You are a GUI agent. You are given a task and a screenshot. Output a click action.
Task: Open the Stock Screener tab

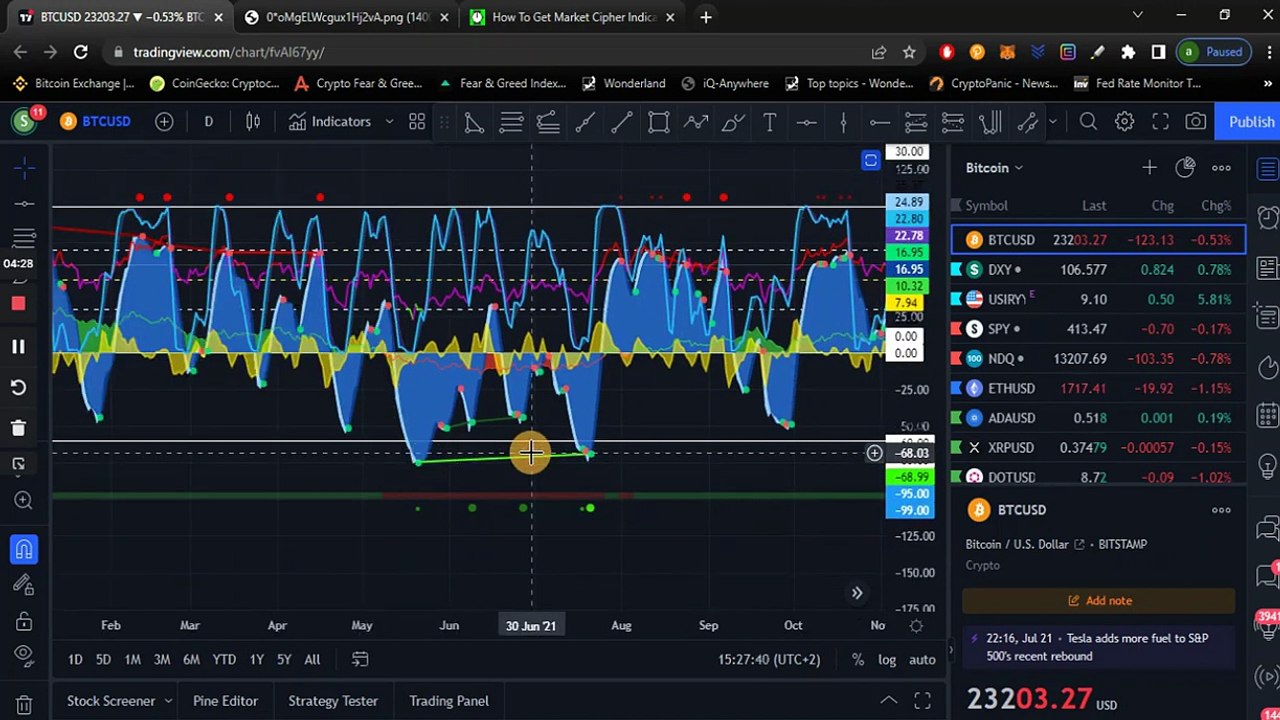[111, 701]
